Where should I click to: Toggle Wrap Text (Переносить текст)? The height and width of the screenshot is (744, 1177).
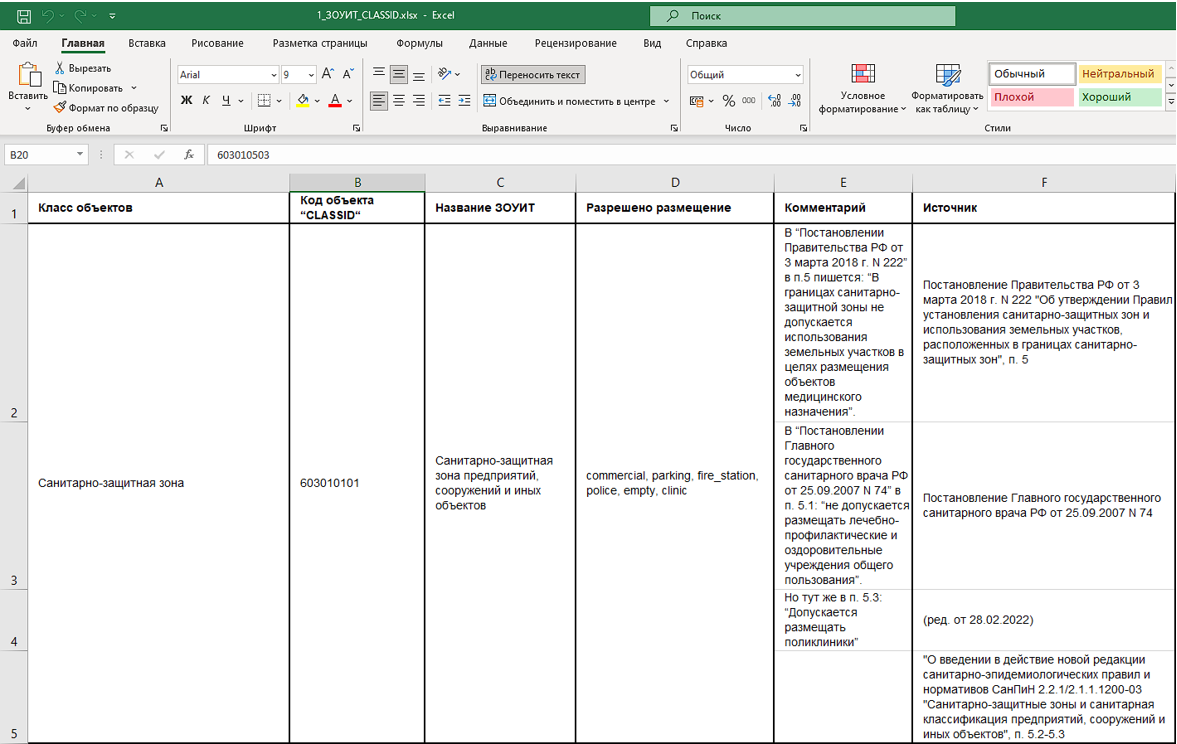(532, 75)
